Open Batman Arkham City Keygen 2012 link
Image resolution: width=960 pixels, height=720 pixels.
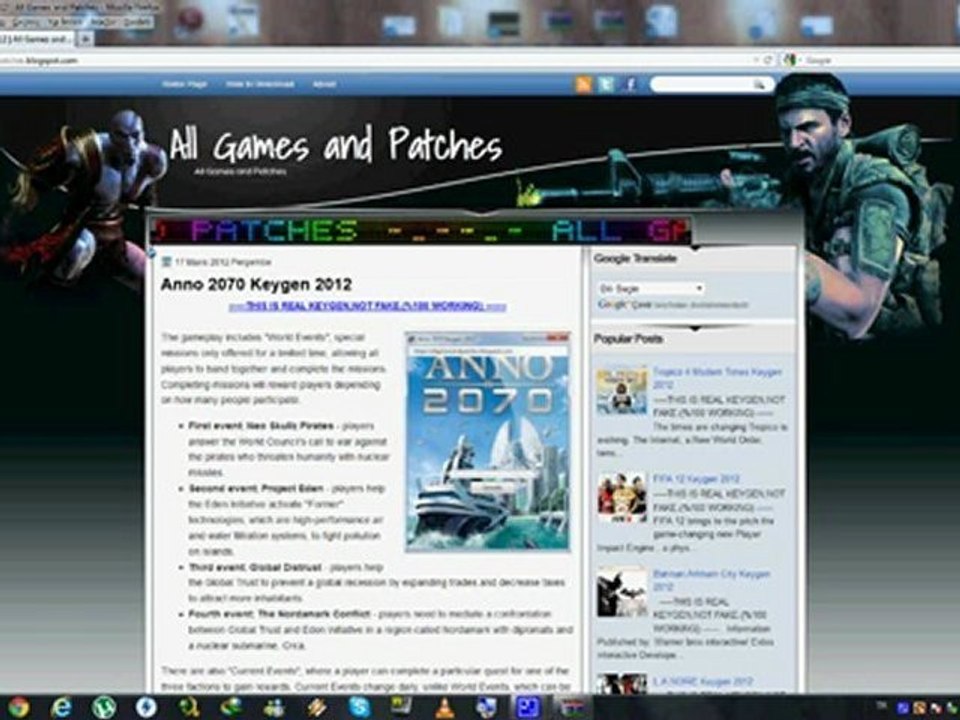711,580
